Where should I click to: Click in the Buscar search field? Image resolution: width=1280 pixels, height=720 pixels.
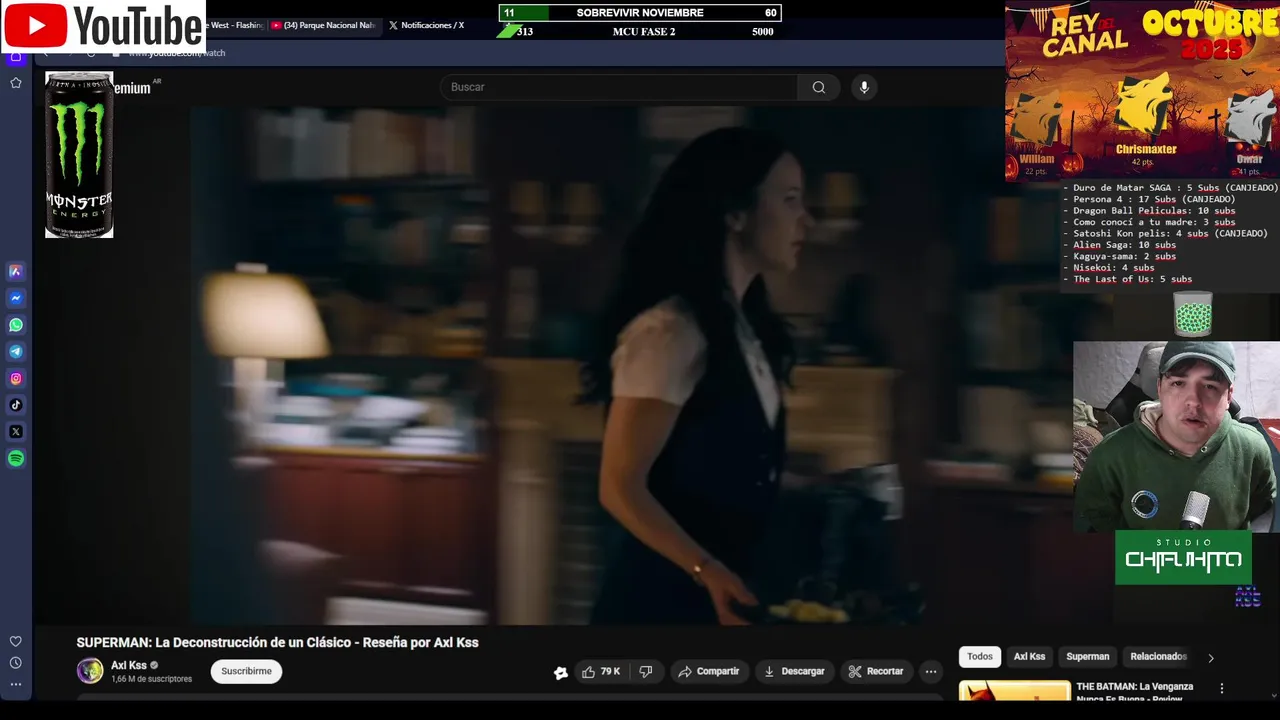point(620,87)
